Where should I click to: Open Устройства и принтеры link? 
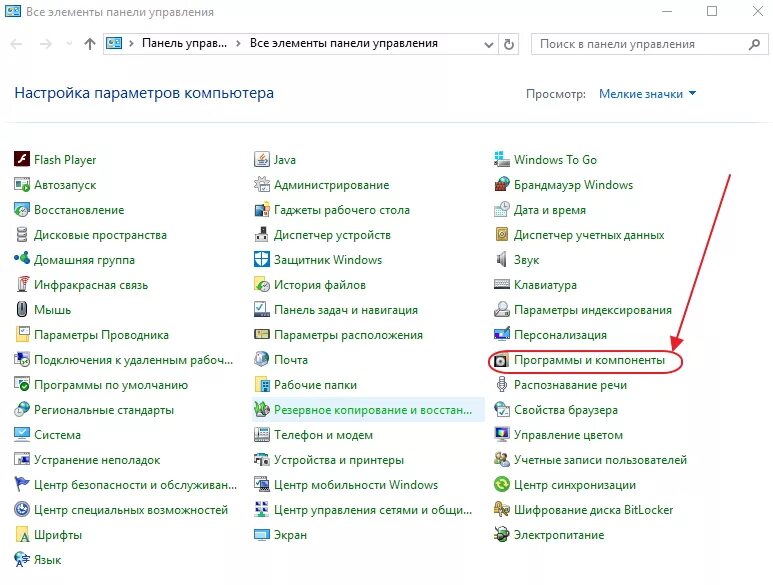pos(339,460)
